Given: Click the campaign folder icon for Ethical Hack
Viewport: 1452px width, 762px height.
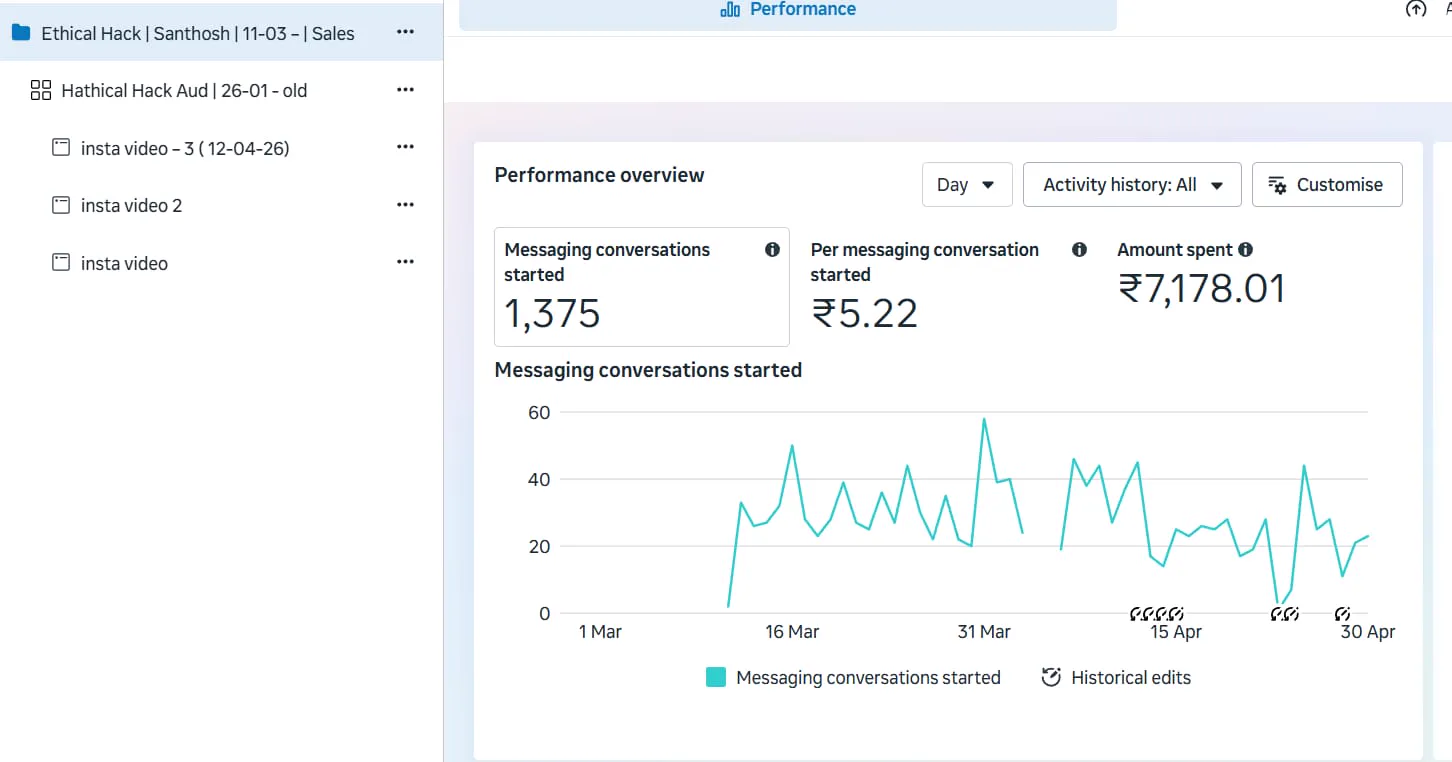Looking at the screenshot, I should 21,33.
